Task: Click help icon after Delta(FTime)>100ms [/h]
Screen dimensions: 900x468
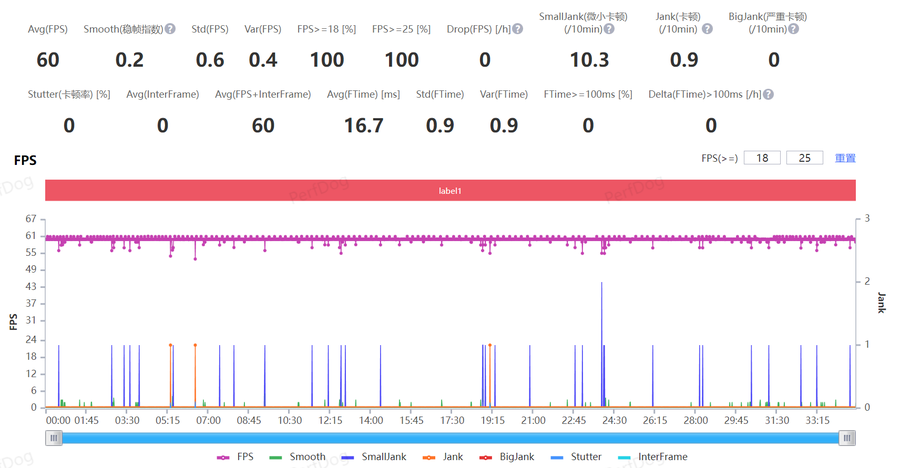Action: 769,95
